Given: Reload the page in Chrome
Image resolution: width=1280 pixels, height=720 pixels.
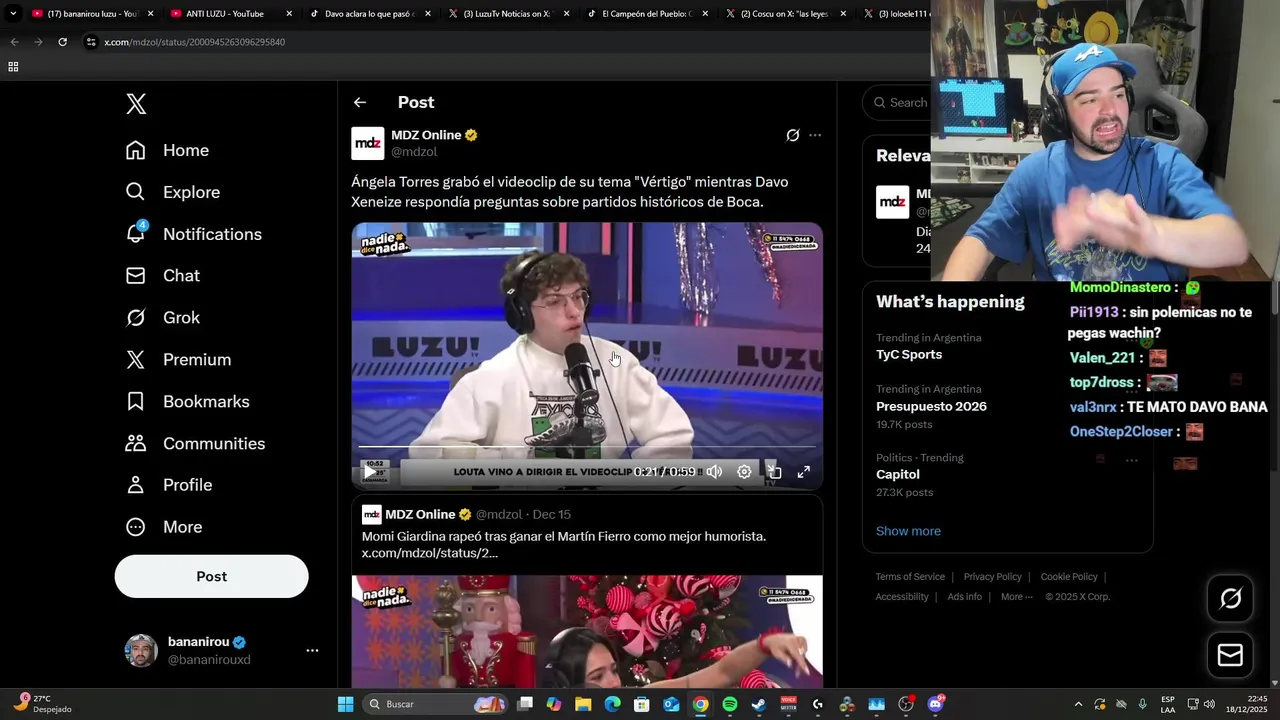Looking at the screenshot, I should (62, 42).
